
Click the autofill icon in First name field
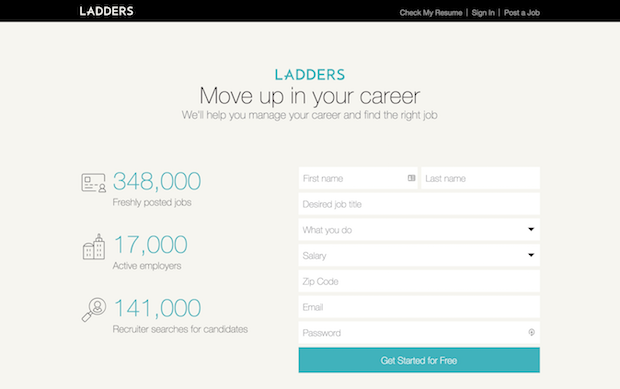coord(411,178)
